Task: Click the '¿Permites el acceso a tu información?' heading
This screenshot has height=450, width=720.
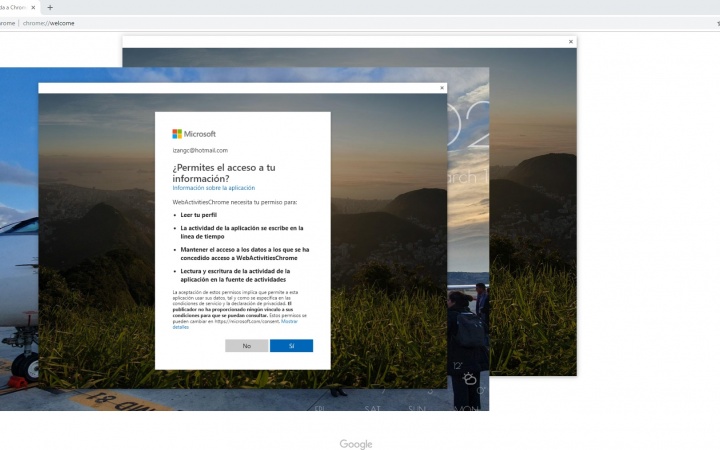Action: tap(224, 173)
